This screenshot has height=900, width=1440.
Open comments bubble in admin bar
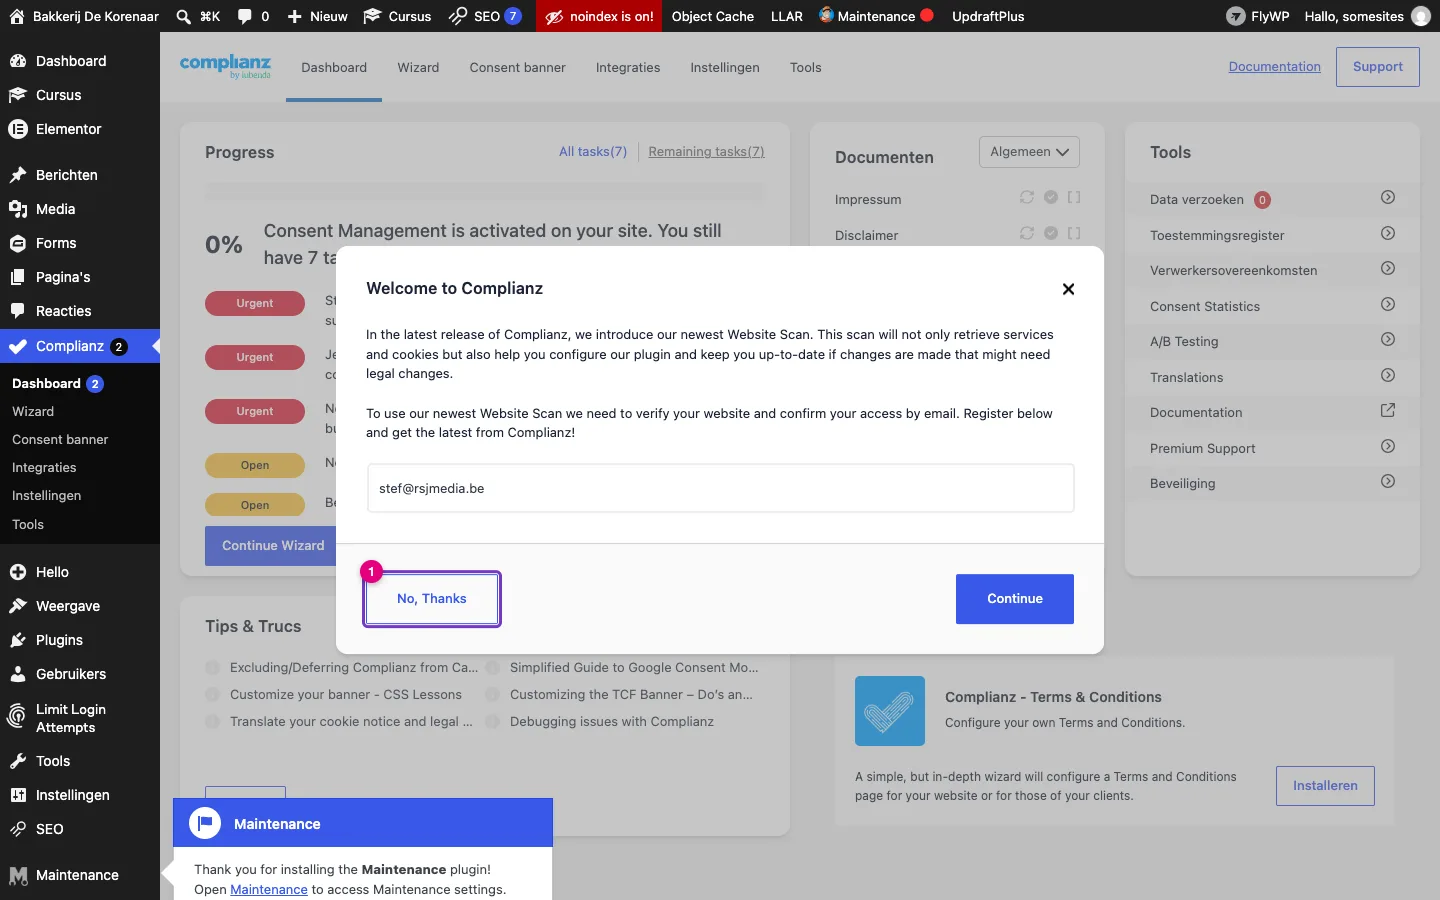253,16
